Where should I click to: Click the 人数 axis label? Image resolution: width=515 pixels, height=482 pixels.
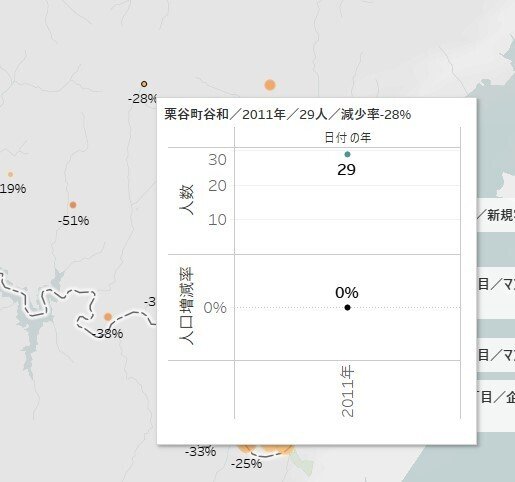pos(186,200)
